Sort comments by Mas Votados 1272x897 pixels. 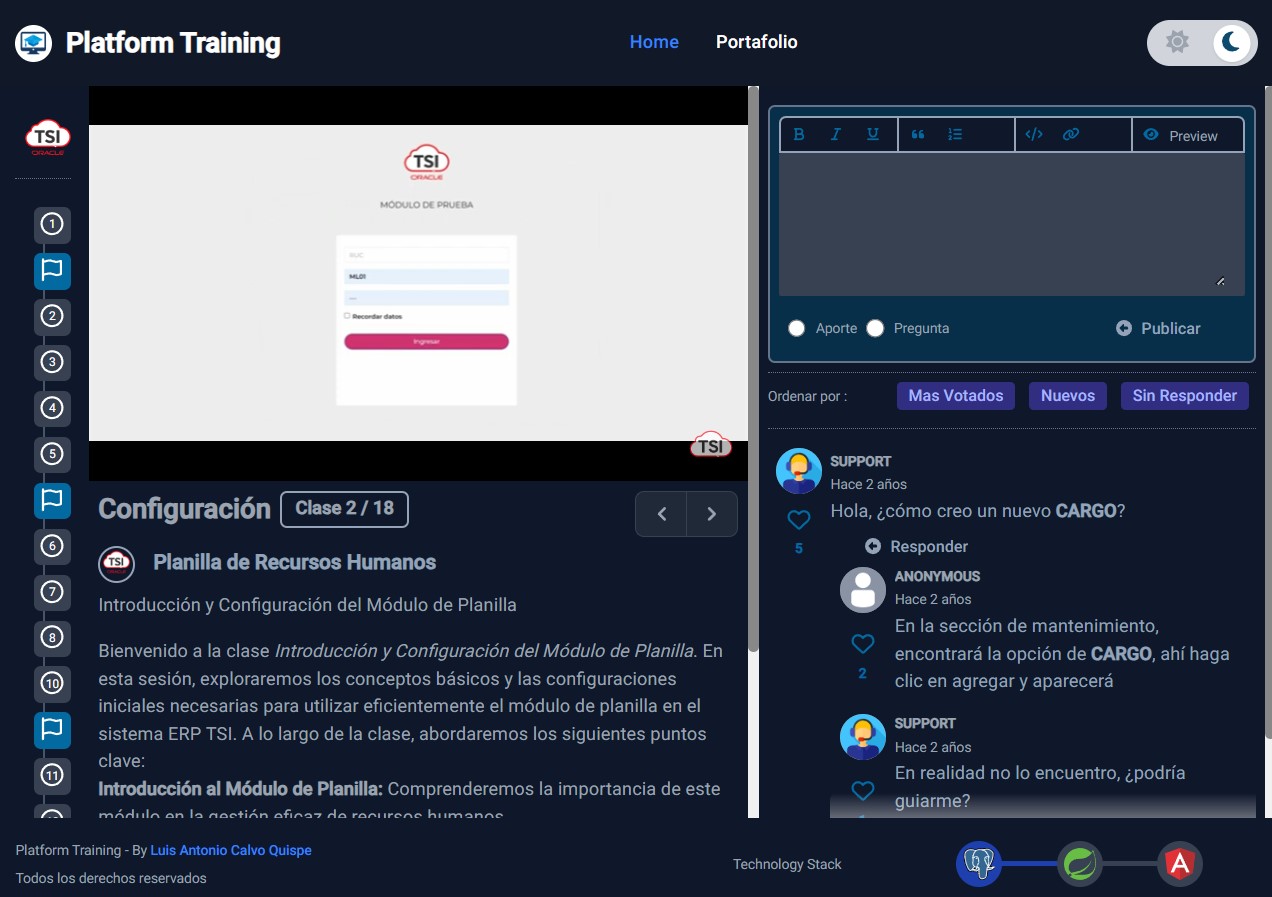click(x=955, y=396)
